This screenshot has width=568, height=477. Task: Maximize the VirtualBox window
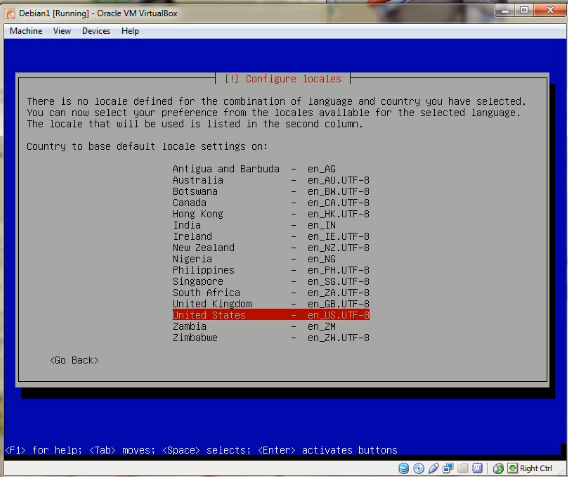[x=524, y=11]
